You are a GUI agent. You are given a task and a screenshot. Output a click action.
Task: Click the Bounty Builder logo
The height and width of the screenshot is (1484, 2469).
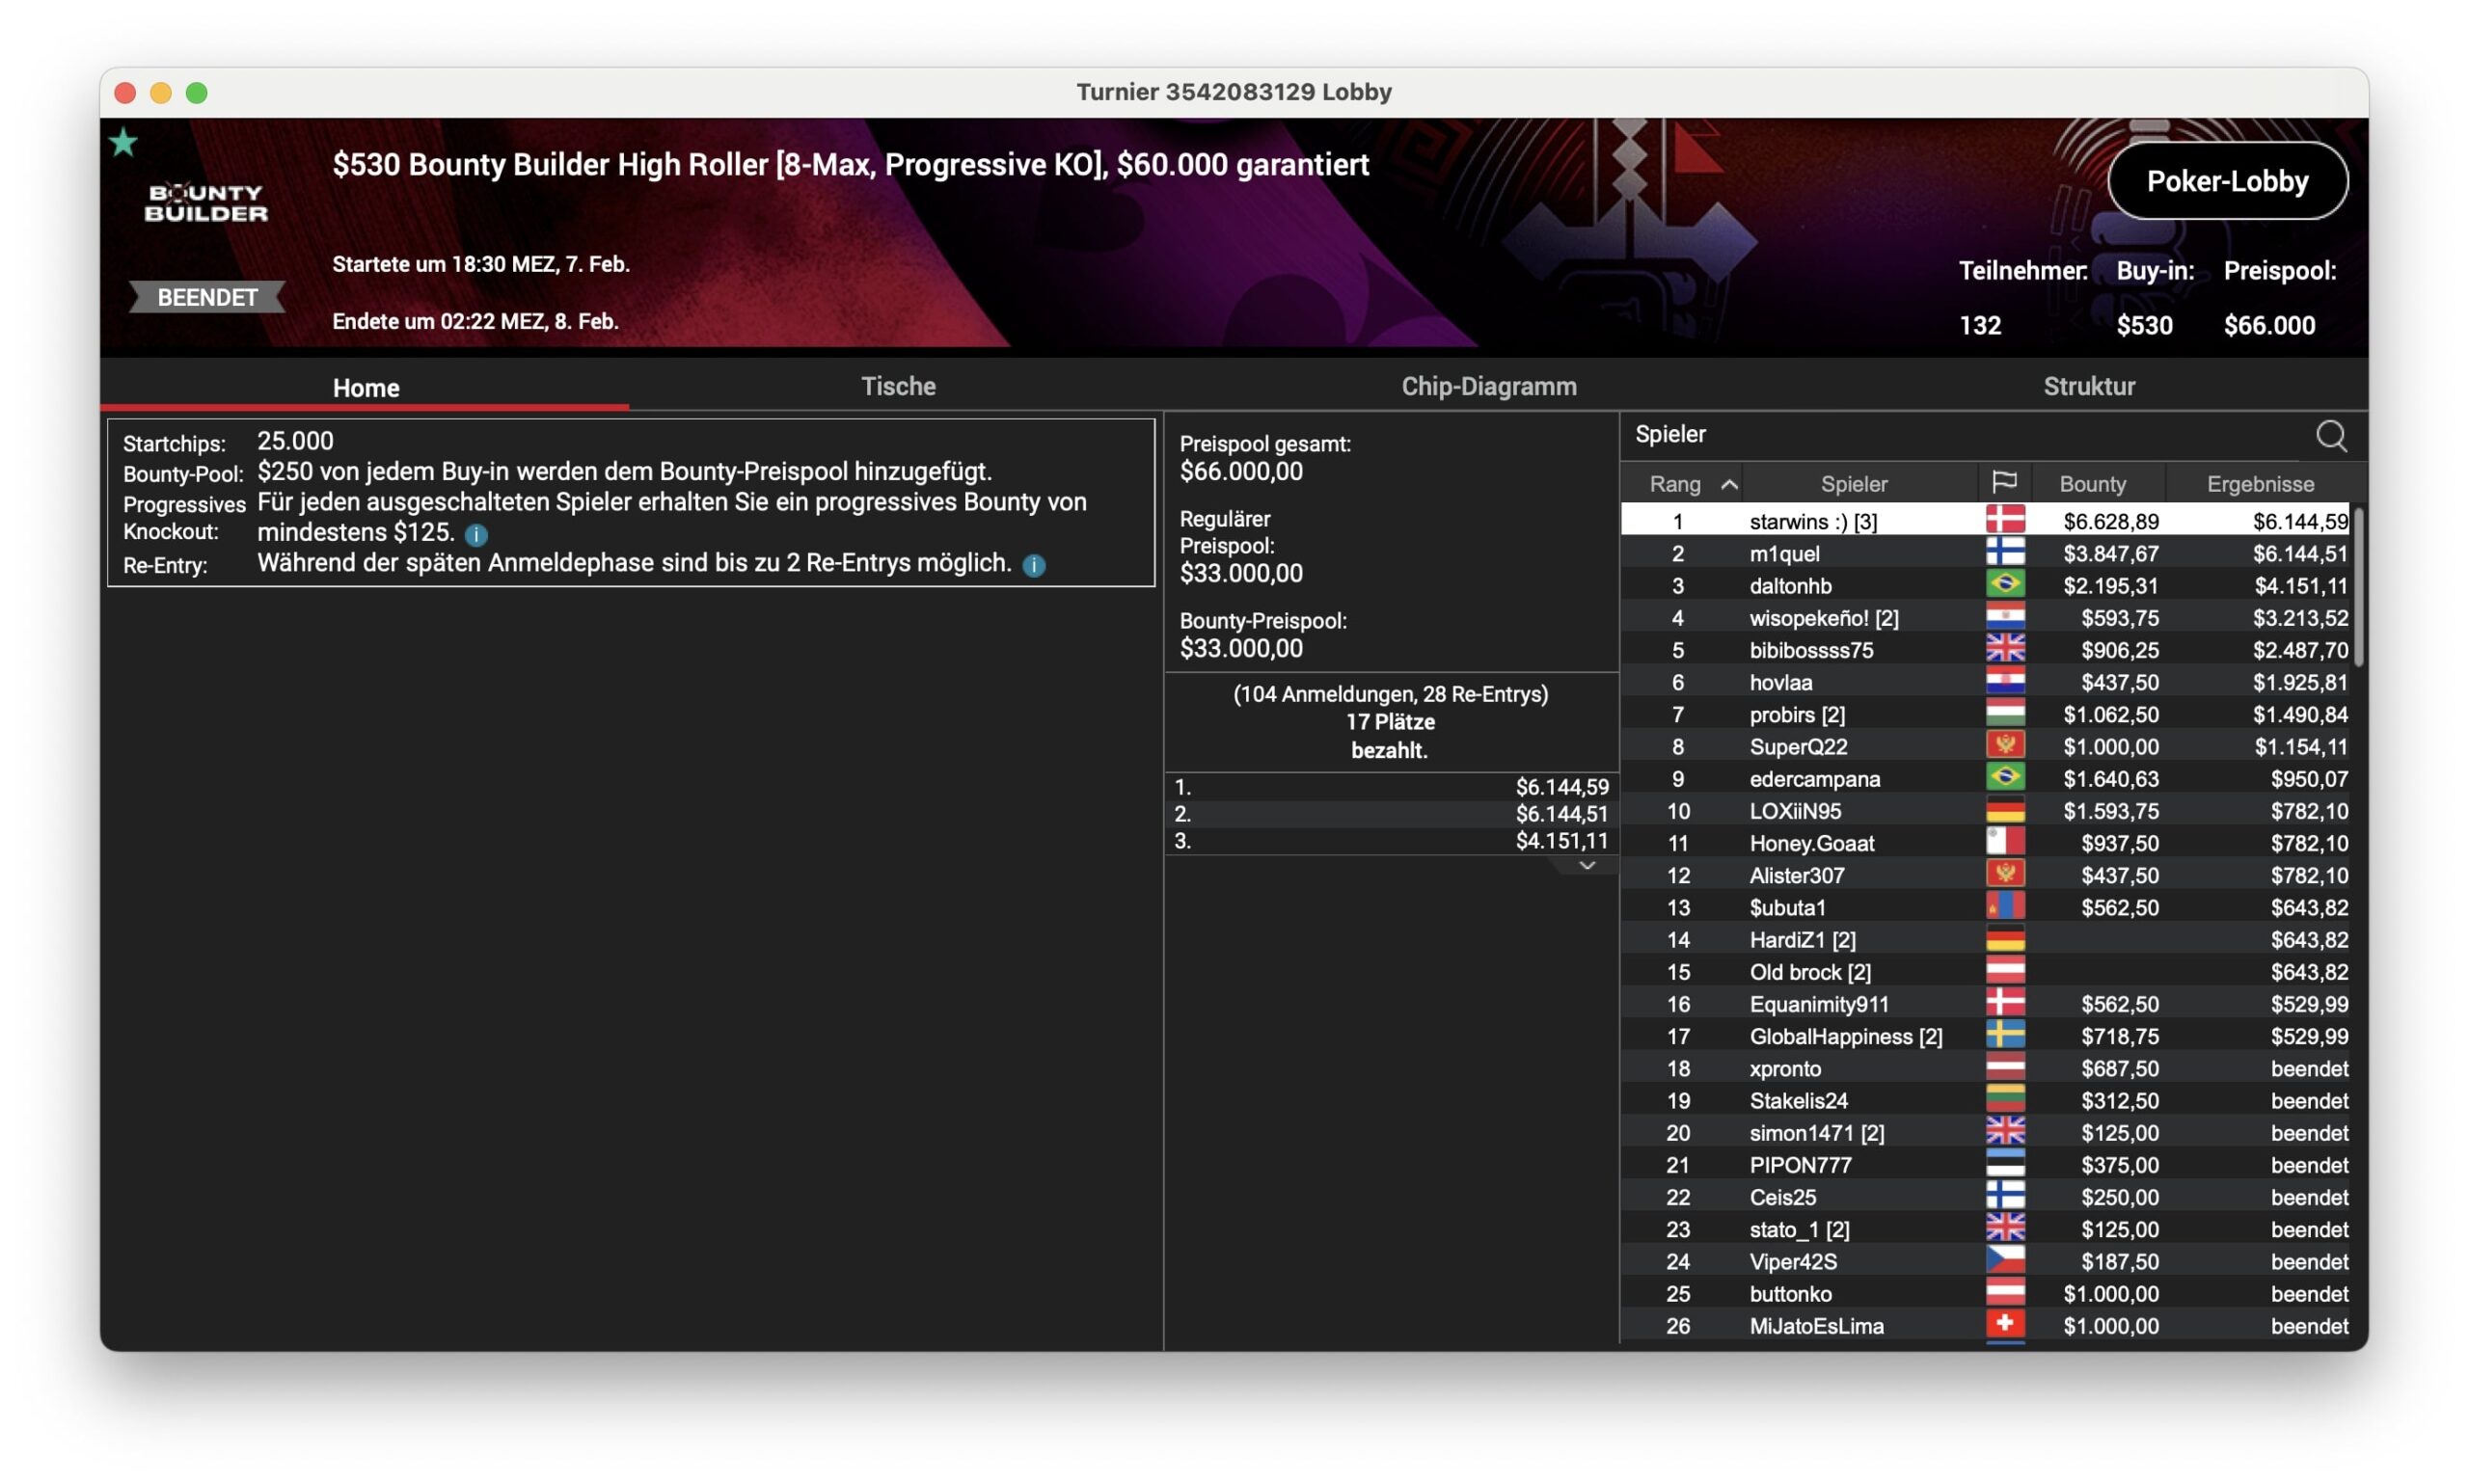pos(206,203)
